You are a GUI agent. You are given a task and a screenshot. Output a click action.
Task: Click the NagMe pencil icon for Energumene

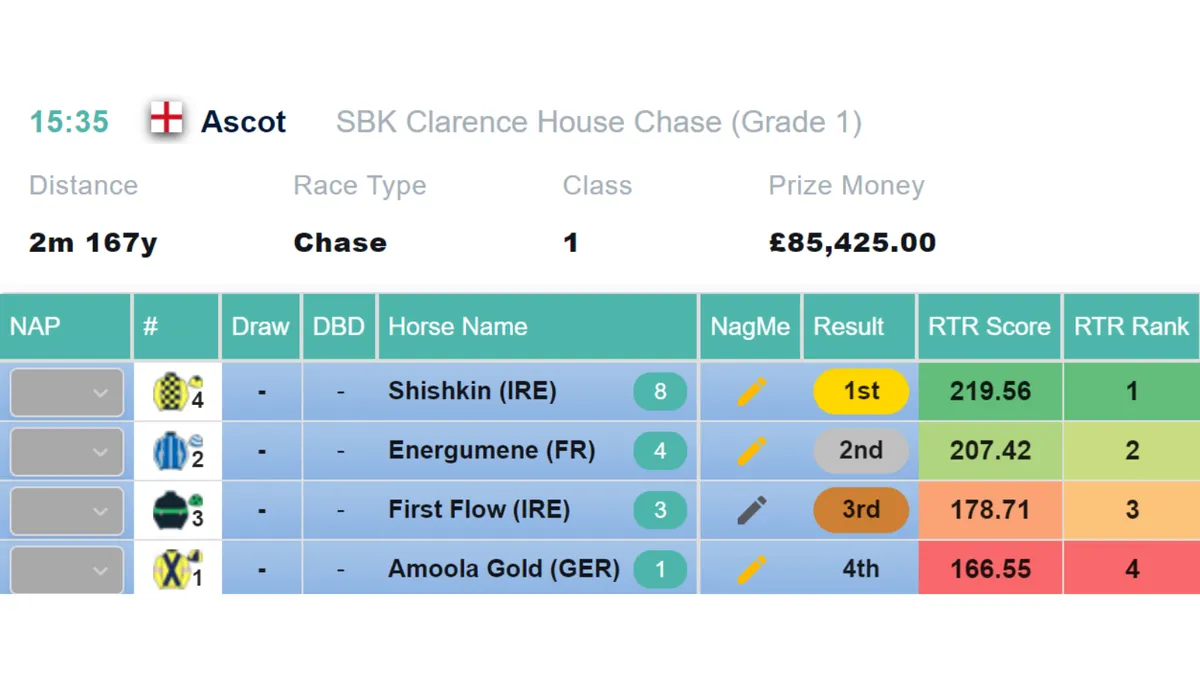pyautogui.click(x=751, y=451)
